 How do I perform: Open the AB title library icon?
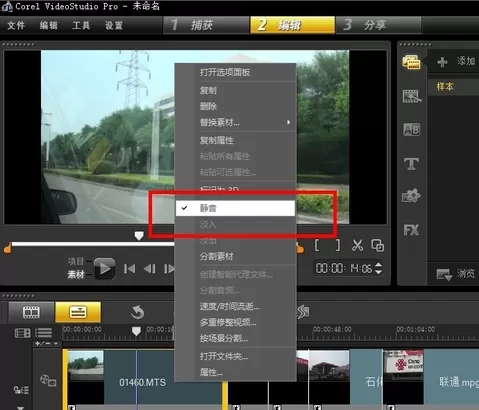pos(412,130)
